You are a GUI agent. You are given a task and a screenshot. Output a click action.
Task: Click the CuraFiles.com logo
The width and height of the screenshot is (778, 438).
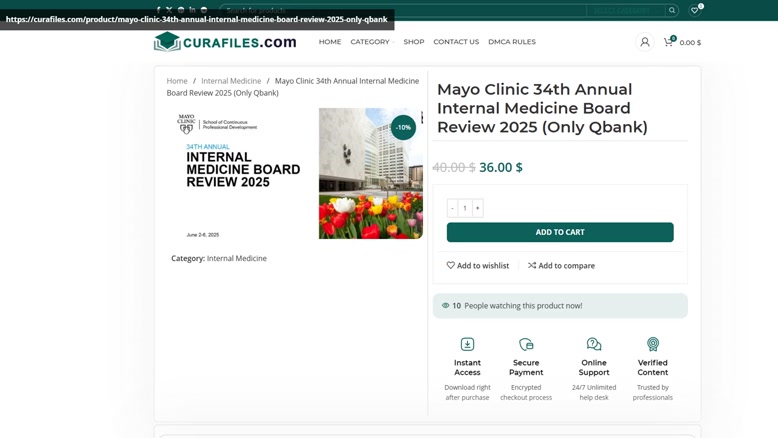[x=225, y=42]
